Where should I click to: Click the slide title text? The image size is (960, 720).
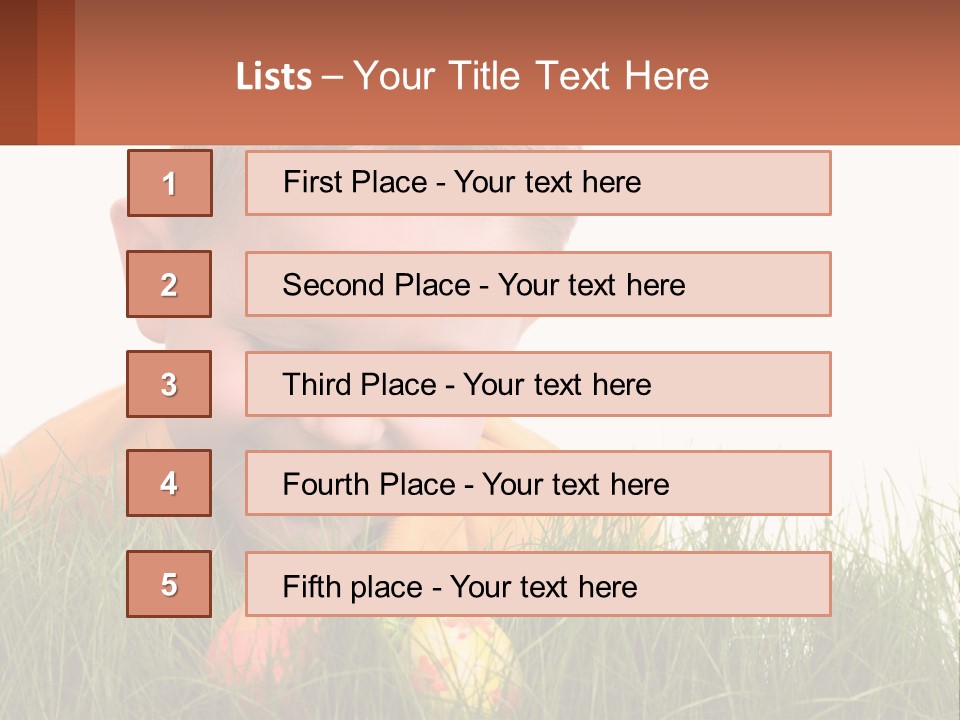(472, 76)
